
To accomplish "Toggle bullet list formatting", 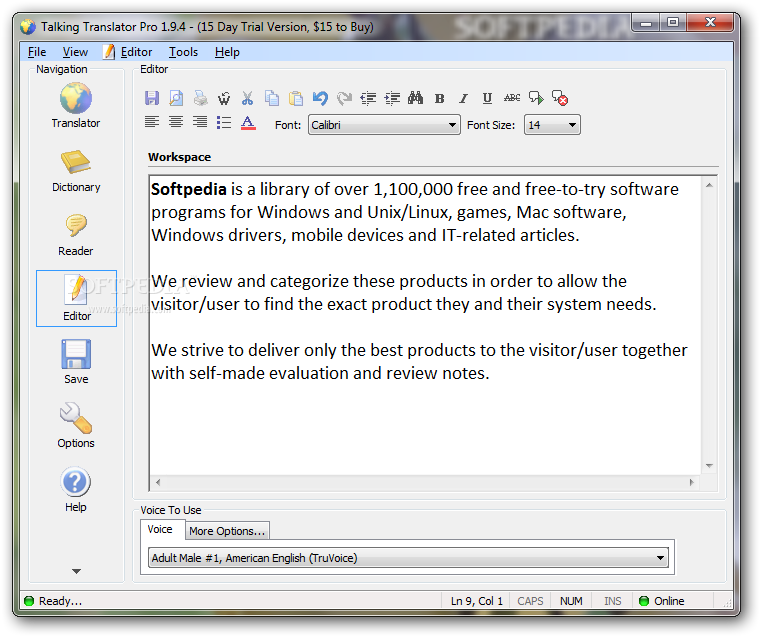I will (x=224, y=122).
